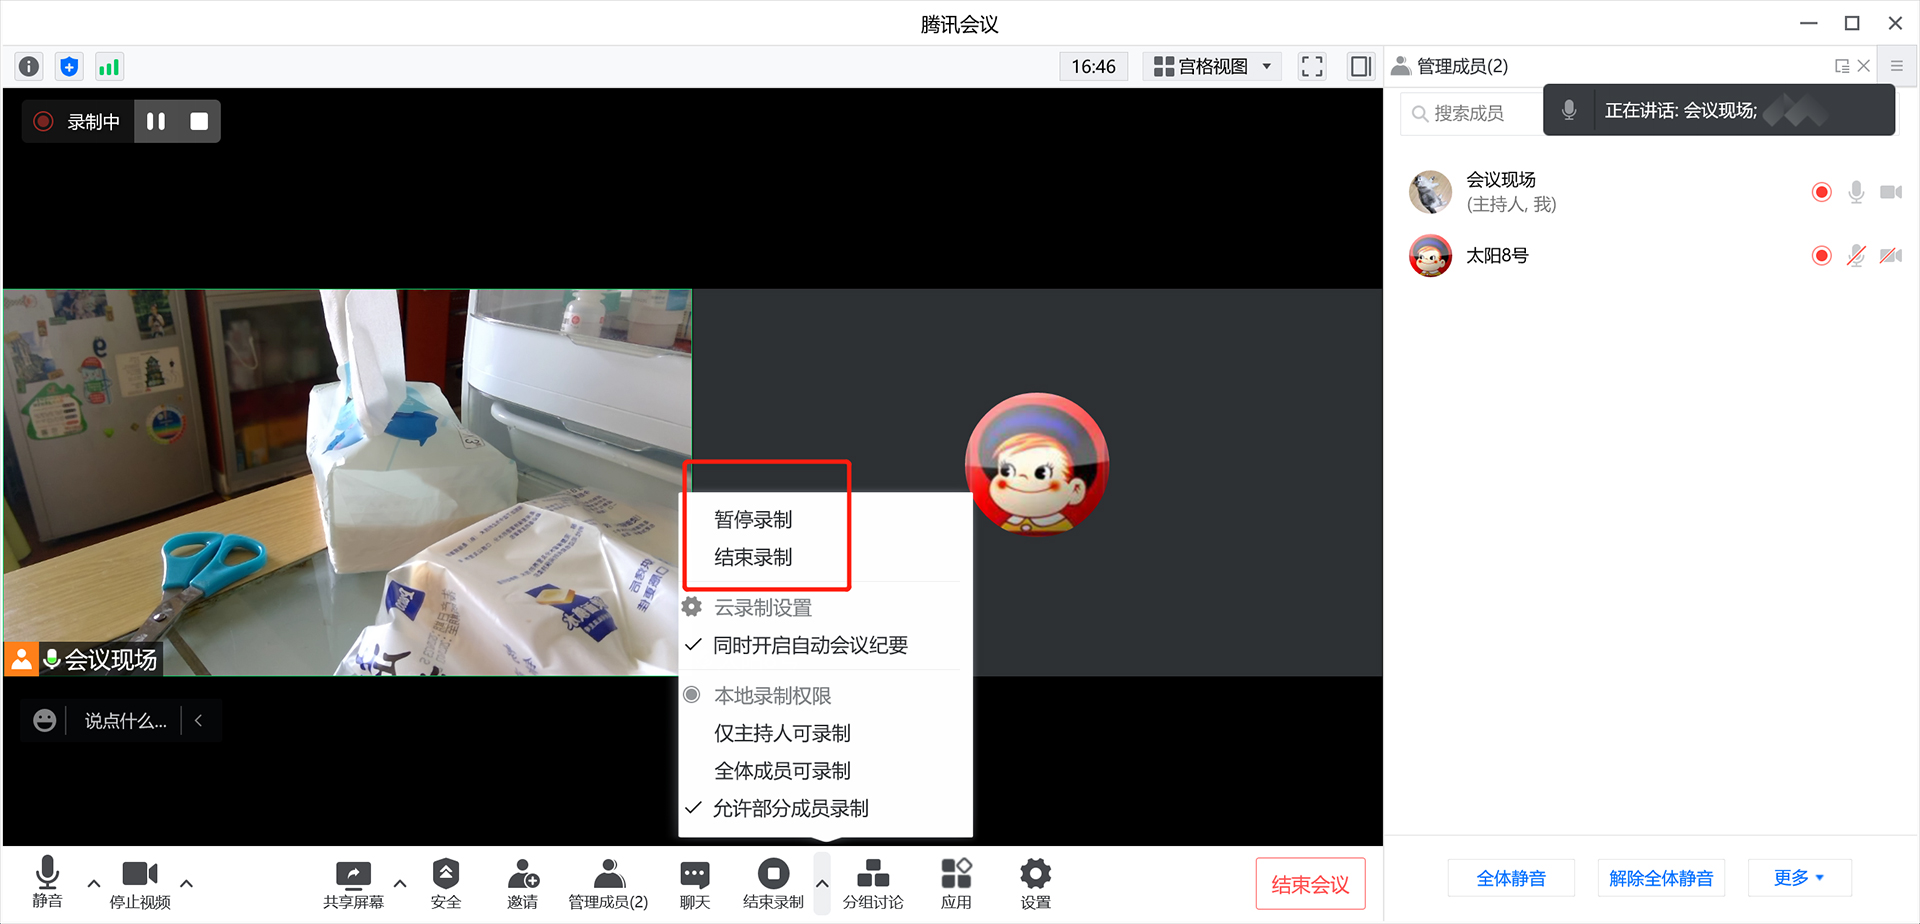This screenshot has width=1920, height=924.
Task: Open the meeting info icon
Action: click(x=29, y=67)
